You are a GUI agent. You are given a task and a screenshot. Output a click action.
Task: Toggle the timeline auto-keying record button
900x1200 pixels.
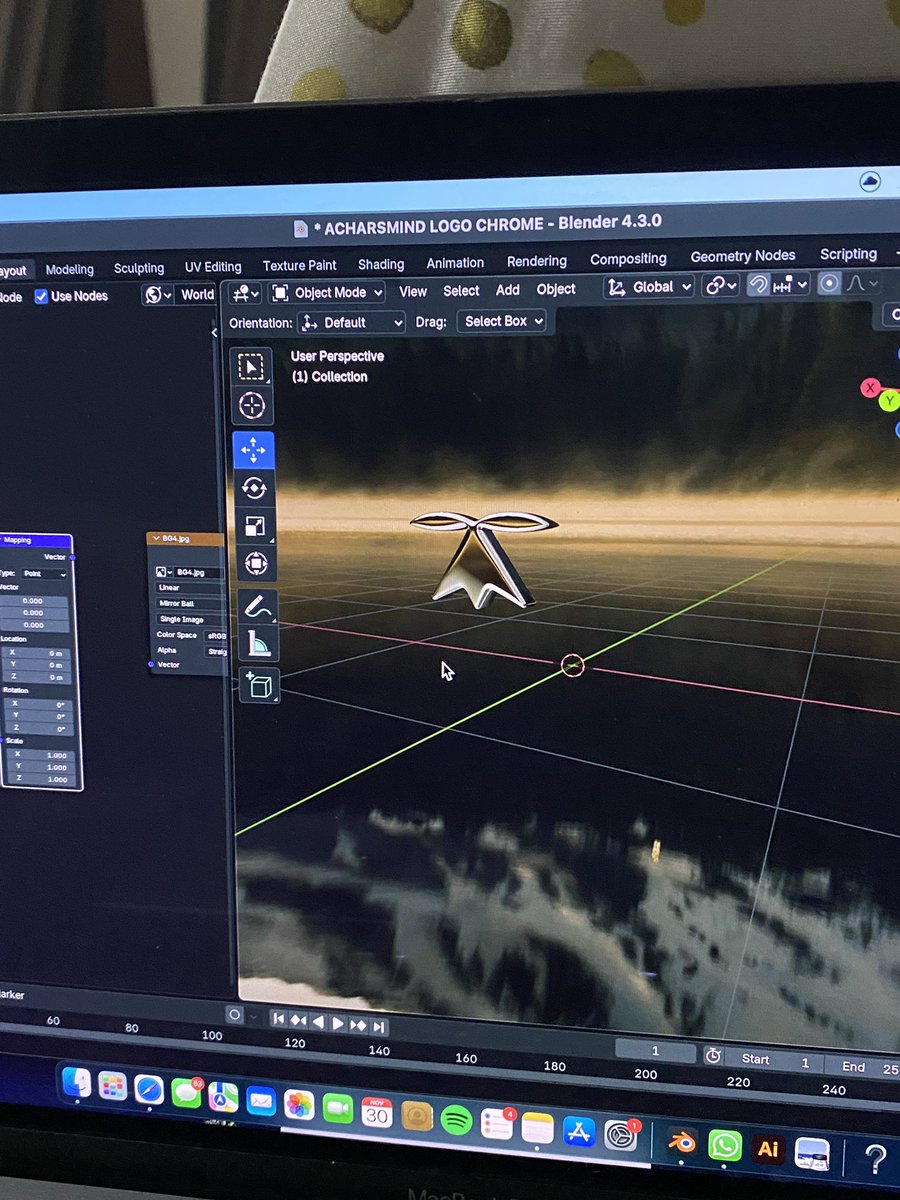point(234,1014)
